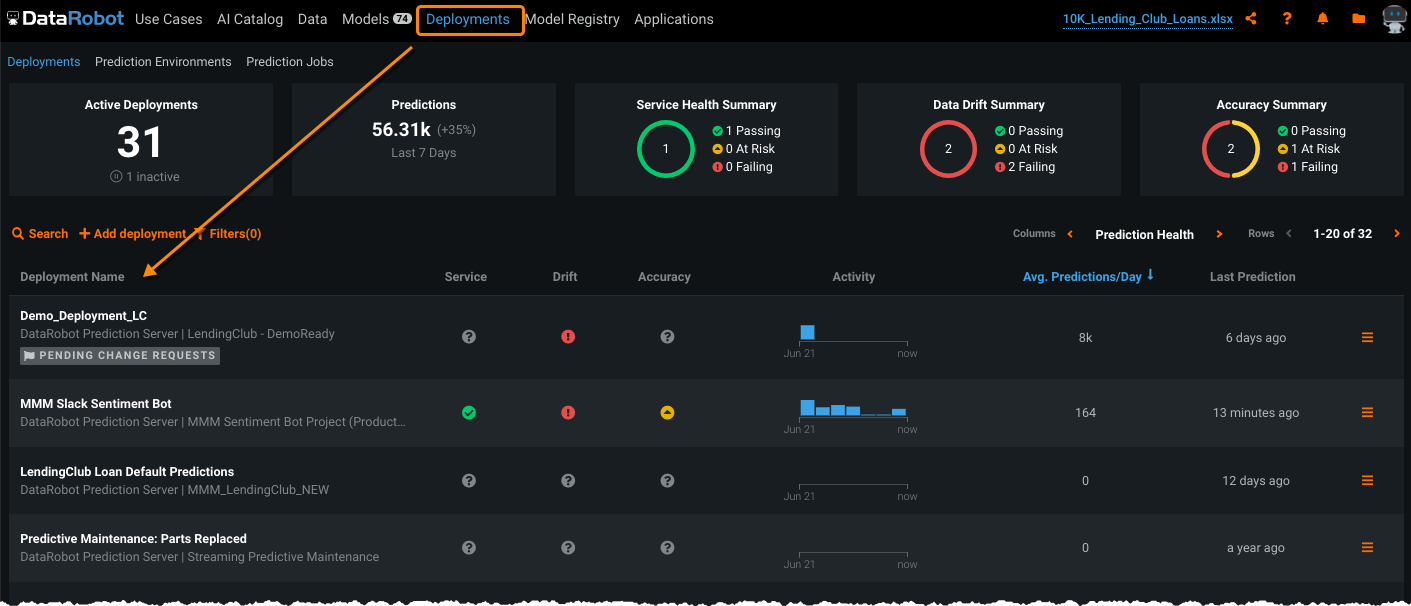The width and height of the screenshot is (1411, 606).
Task: Click Add deployment button
Action: point(133,234)
